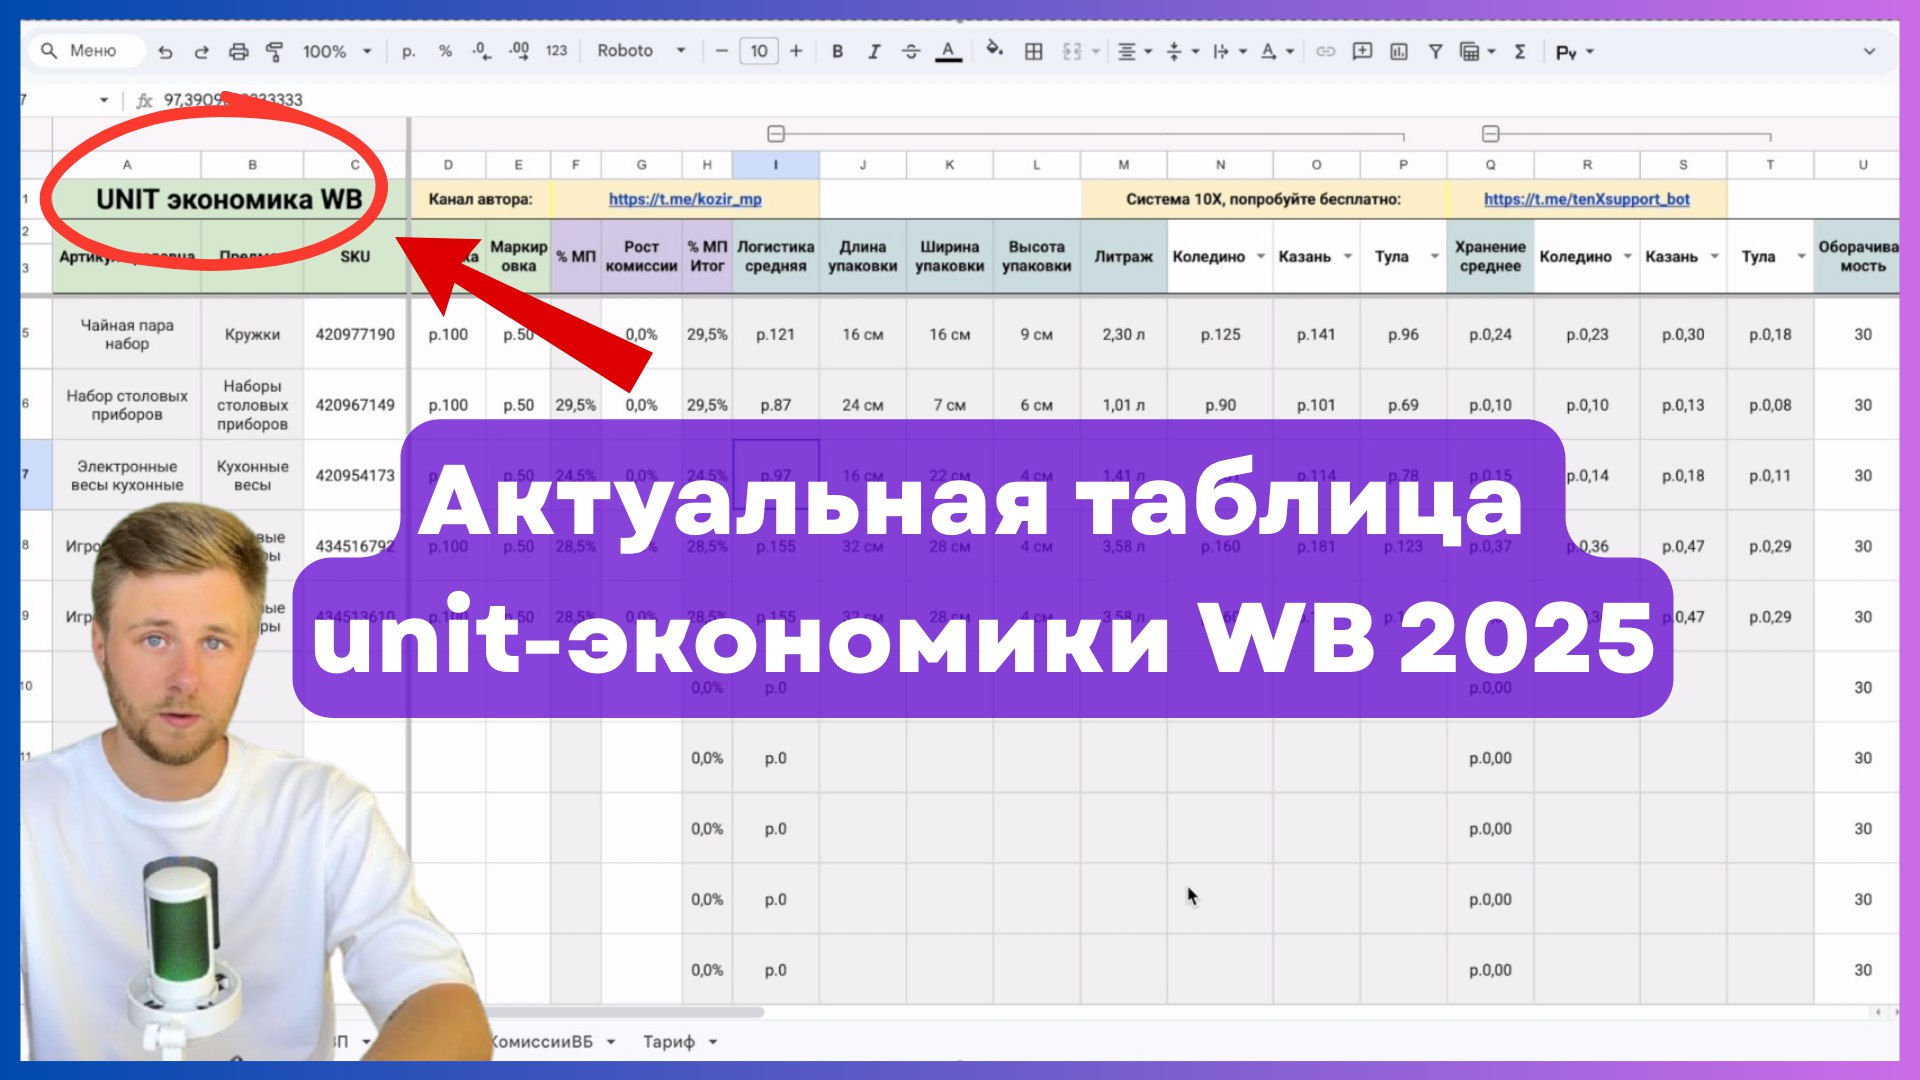Image resolution: width=1920 pixels, height=1080 pixels.
Task: Open Коледино filter dropdown in column N
Action: [1260, 257]
